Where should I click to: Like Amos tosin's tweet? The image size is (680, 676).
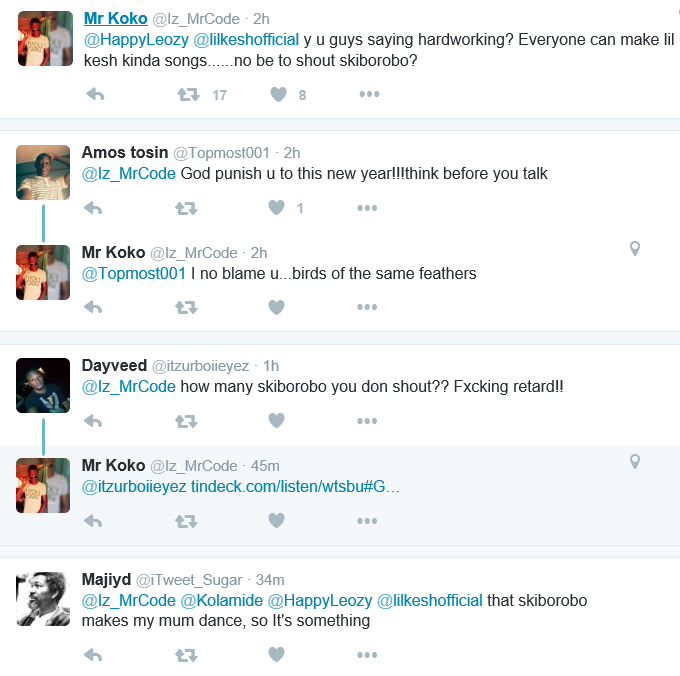(277, 208)
